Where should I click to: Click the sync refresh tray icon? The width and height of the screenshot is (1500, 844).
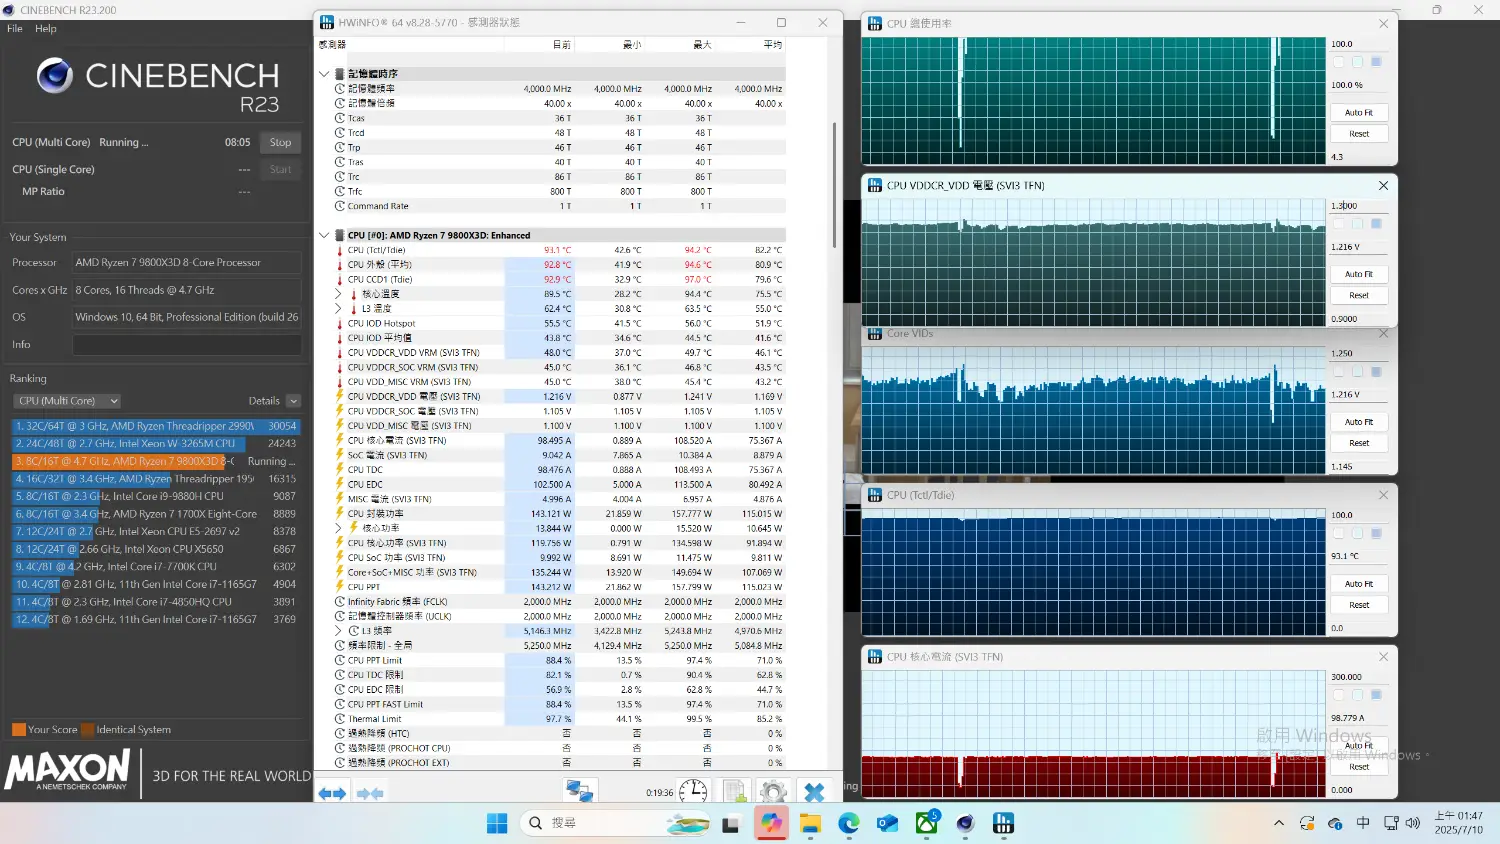tap(1307, 823)
